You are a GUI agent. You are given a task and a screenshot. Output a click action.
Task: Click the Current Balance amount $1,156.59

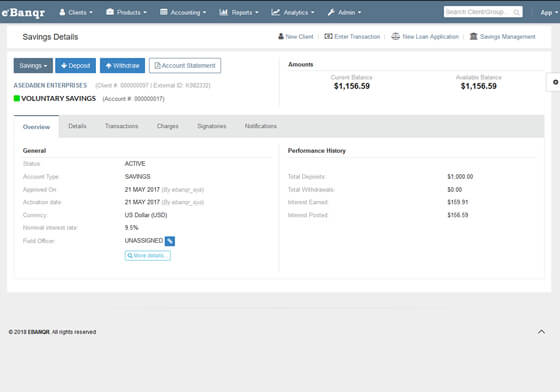pos(351,86)
